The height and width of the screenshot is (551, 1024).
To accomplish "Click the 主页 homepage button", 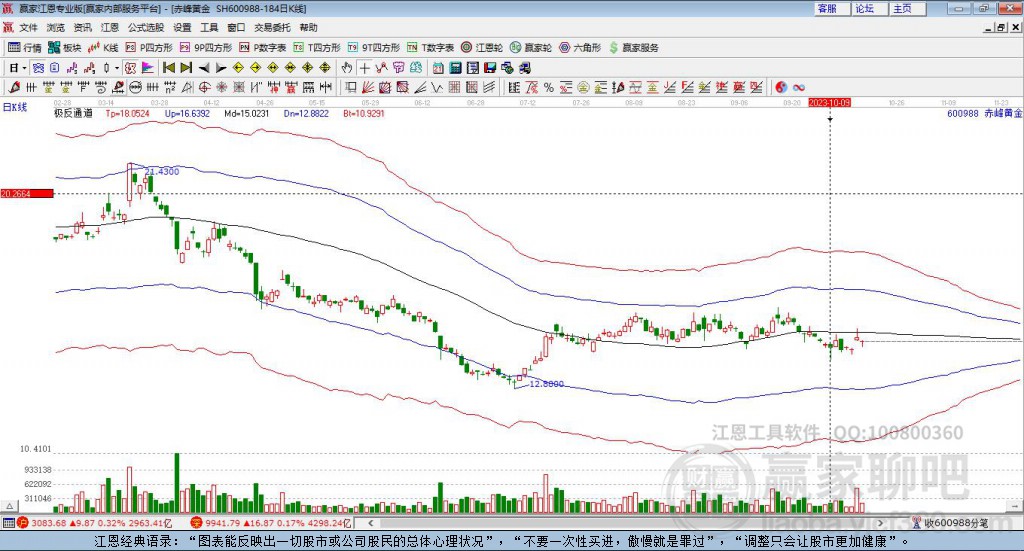I will (x=908, y=8).
